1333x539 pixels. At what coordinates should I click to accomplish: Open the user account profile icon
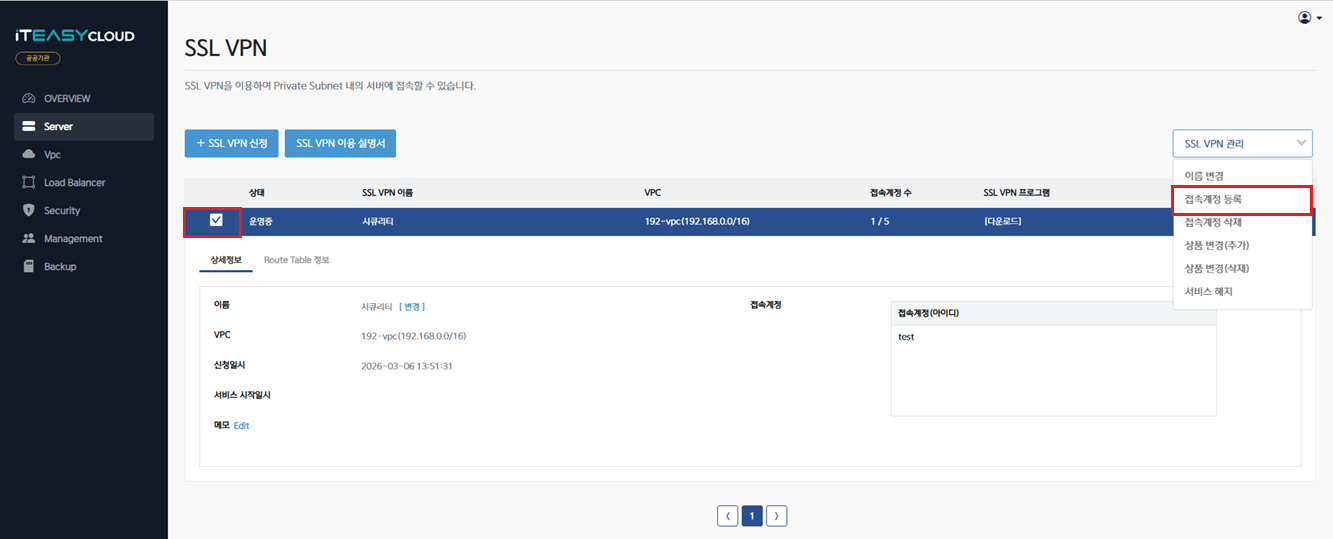1304,18
